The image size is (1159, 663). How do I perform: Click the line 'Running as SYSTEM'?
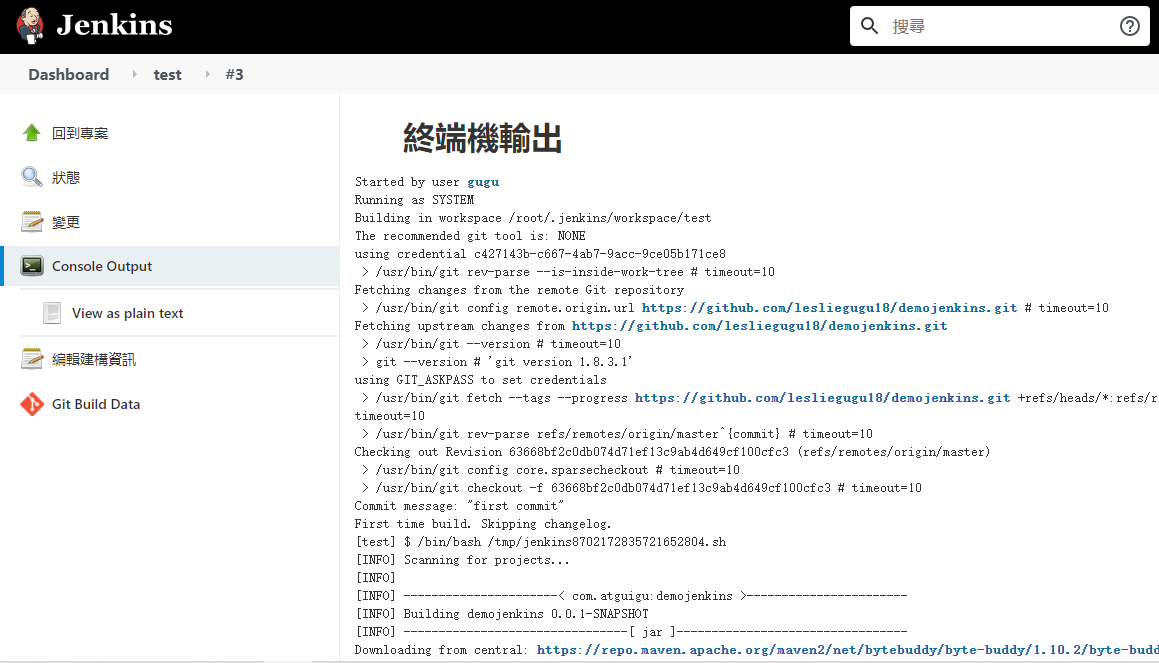414,200
